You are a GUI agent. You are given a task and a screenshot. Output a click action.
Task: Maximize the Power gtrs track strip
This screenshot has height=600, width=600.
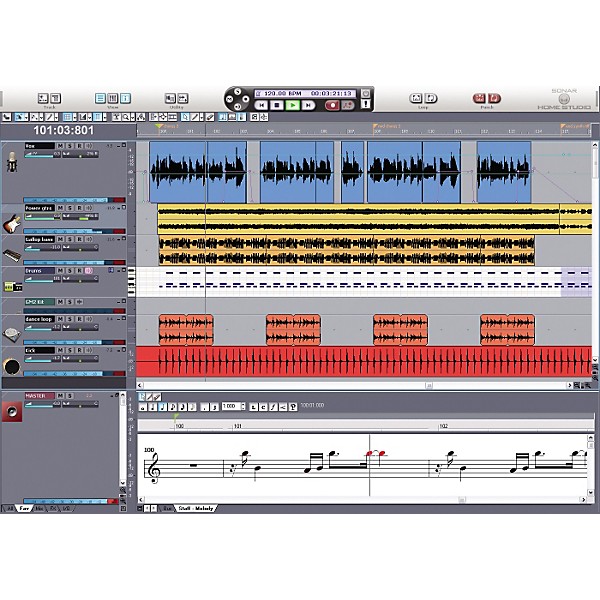(x=124, y=207)
